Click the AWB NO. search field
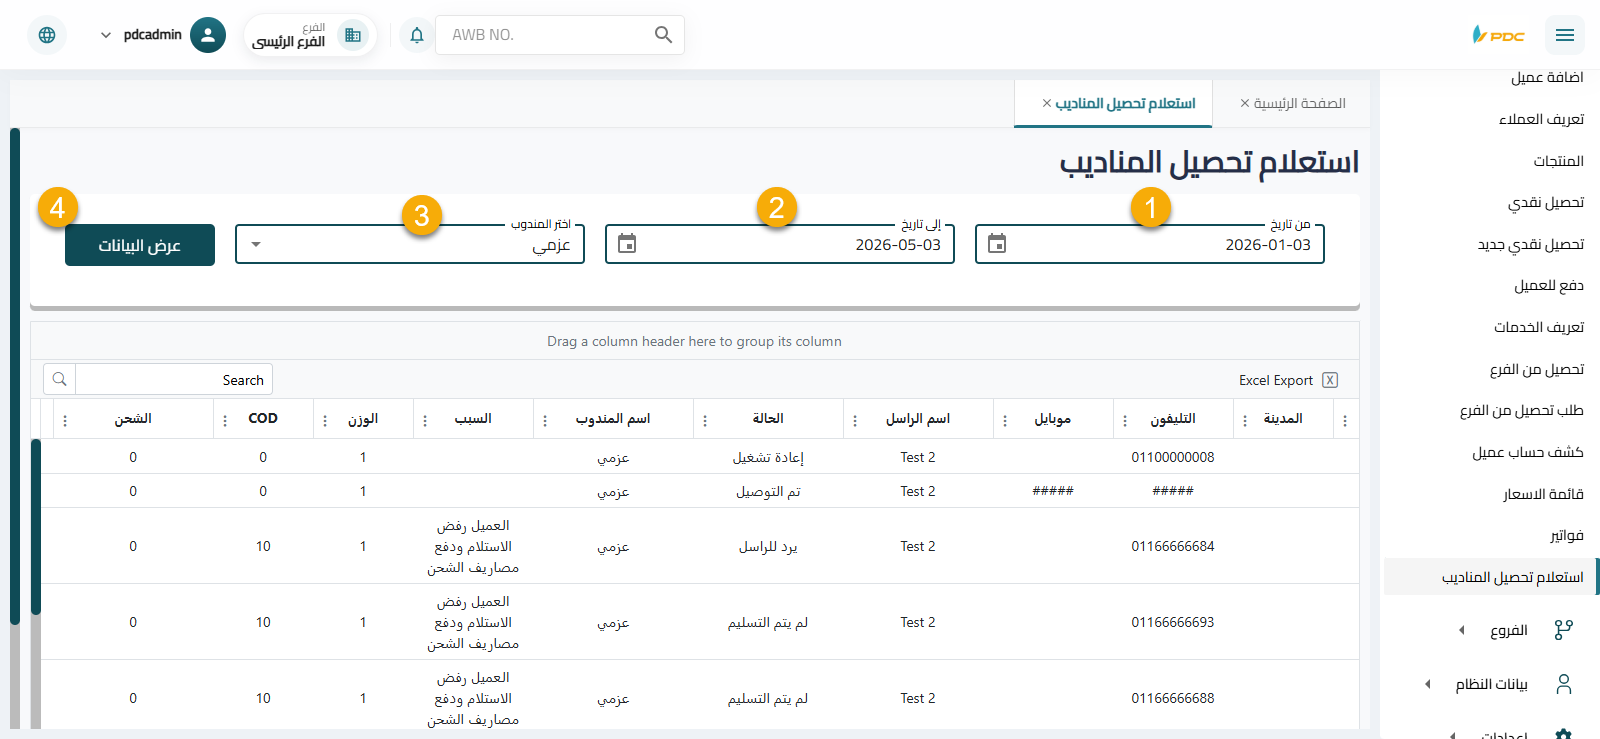This screenshot has width=1600, height=739. [545, 35]
